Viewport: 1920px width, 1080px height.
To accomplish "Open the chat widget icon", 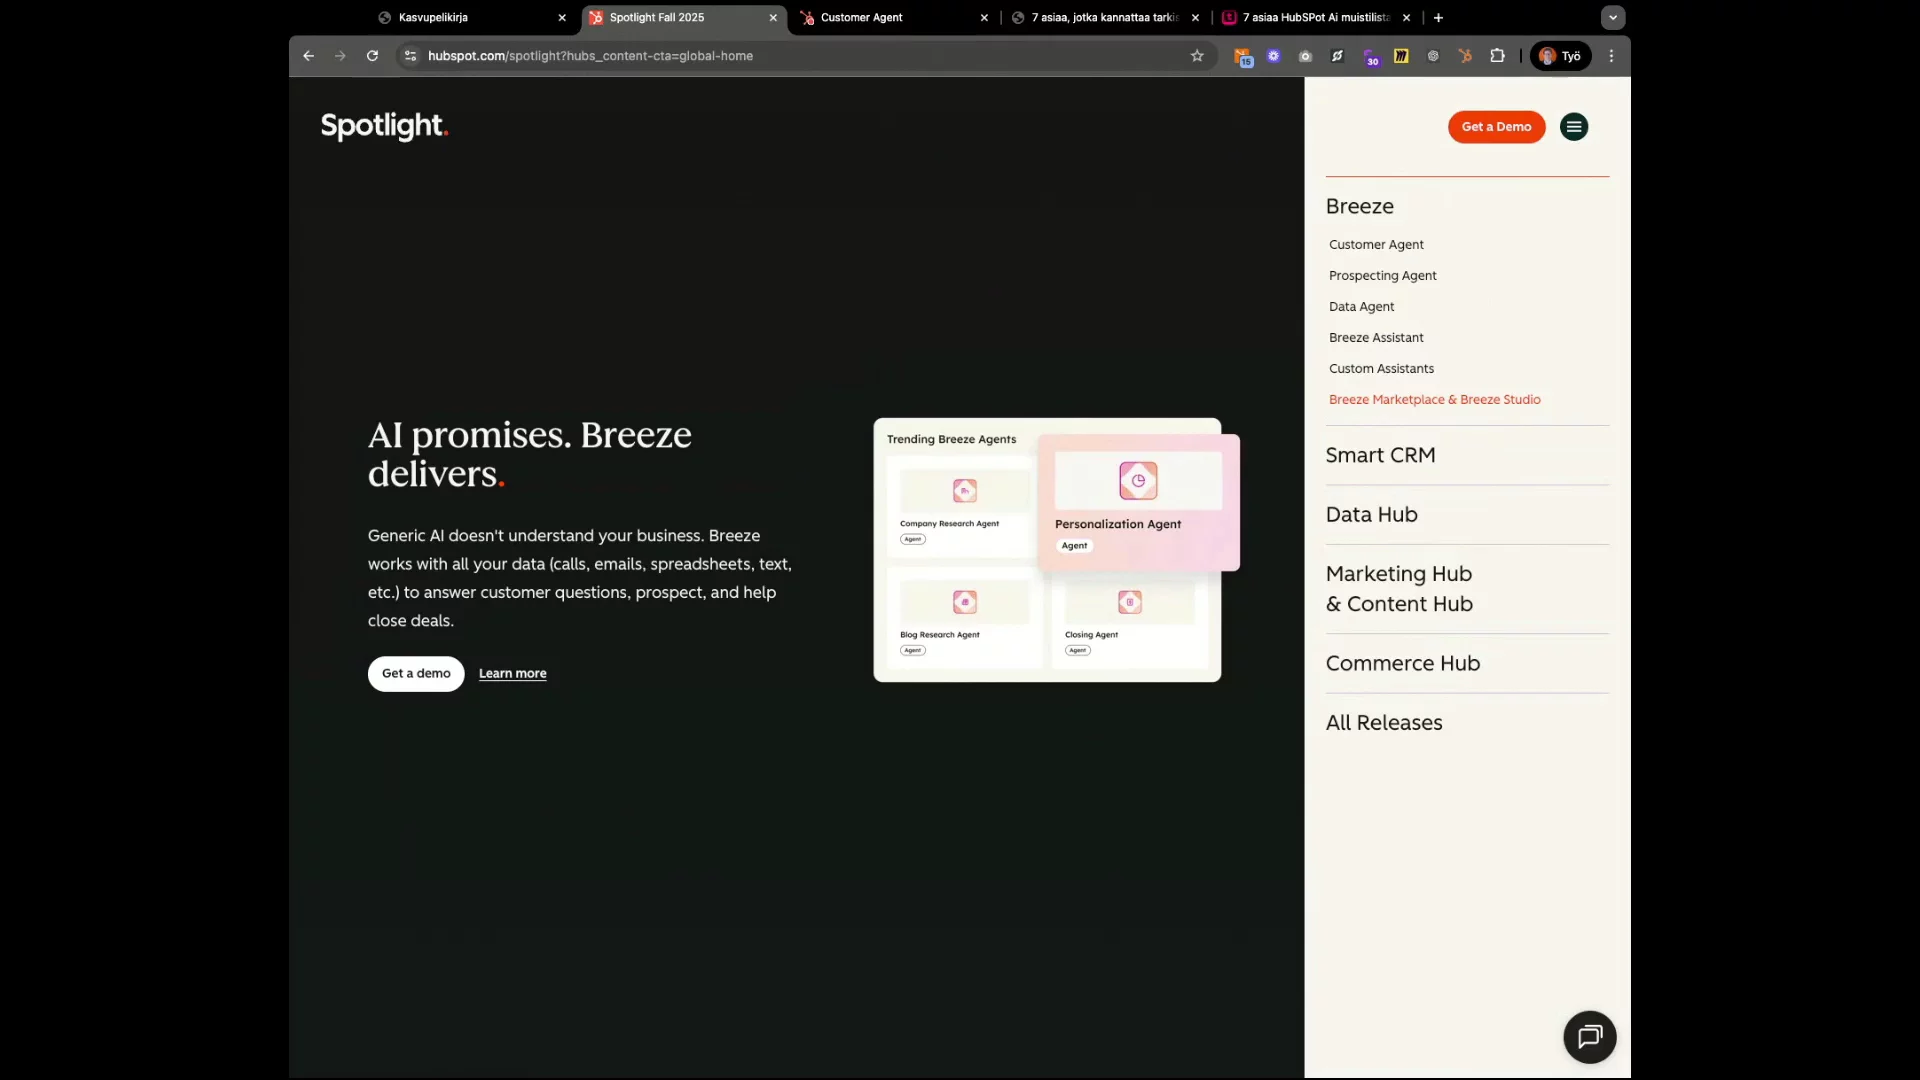I will pos(1590,1037).
